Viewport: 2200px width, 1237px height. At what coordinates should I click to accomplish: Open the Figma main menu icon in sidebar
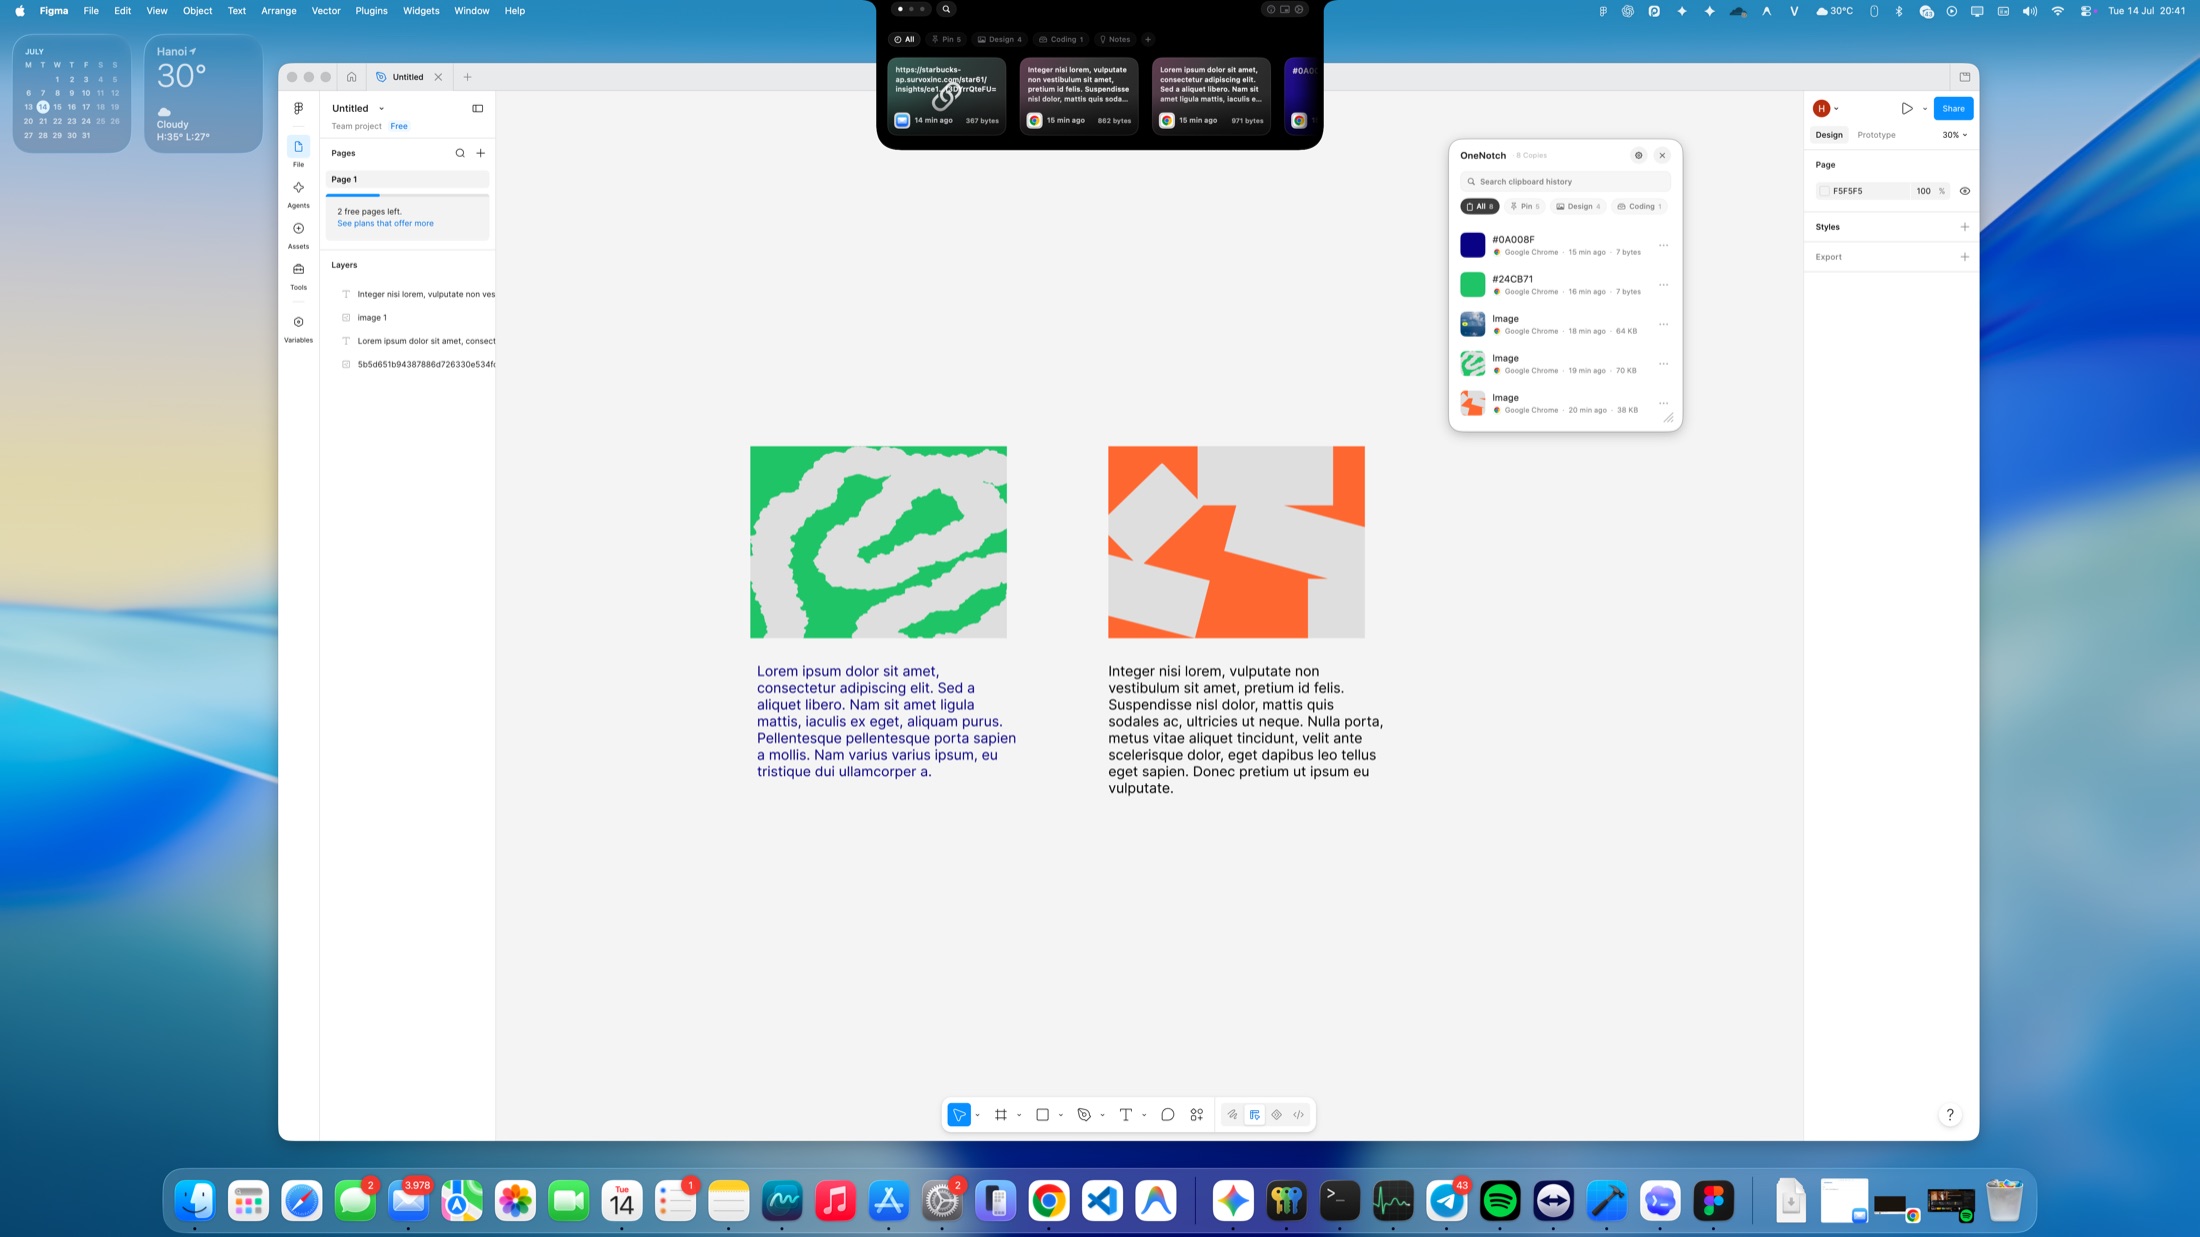[298, 108]
